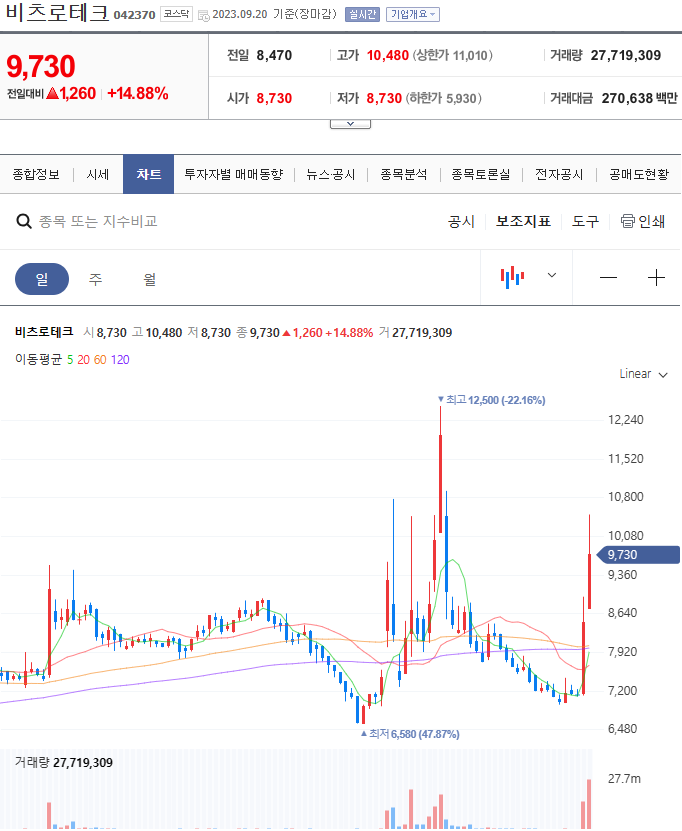Toggle the 60-day moving average
Viewport: 682px width, 831px height.
tap(100, 360)
